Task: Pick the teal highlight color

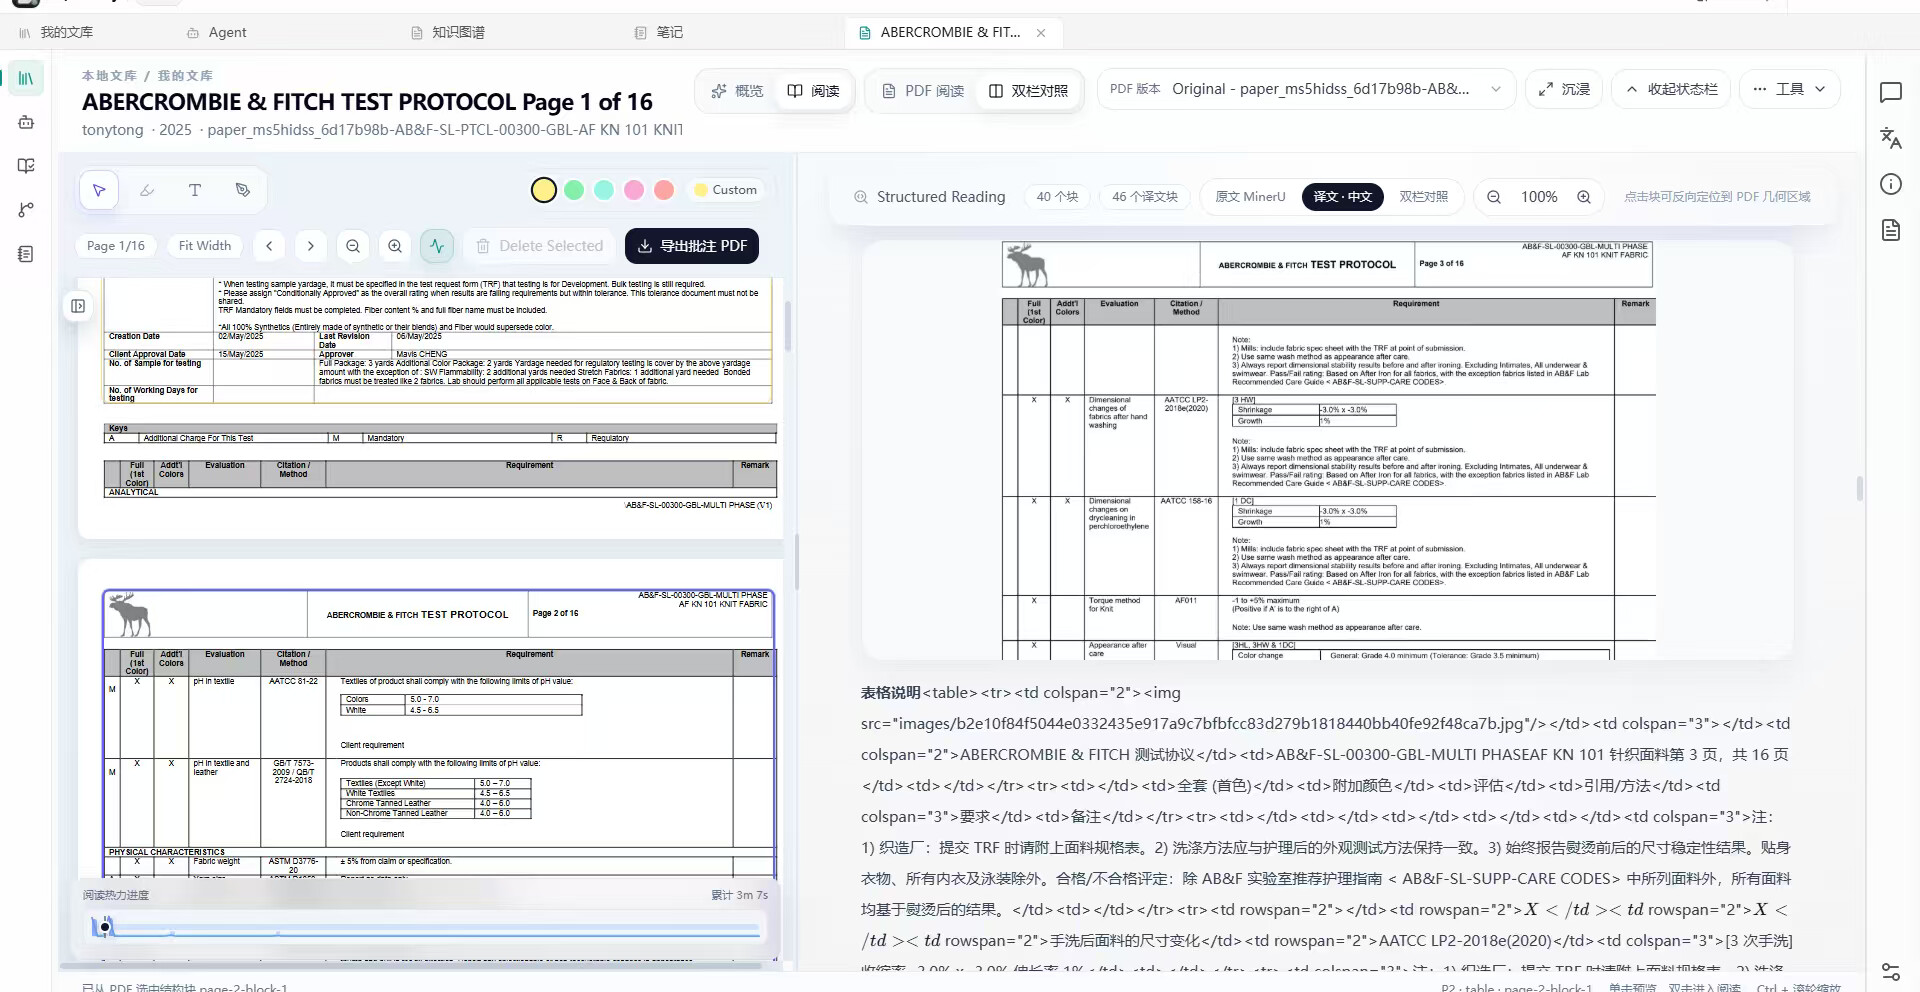Action: click(604, 190)
